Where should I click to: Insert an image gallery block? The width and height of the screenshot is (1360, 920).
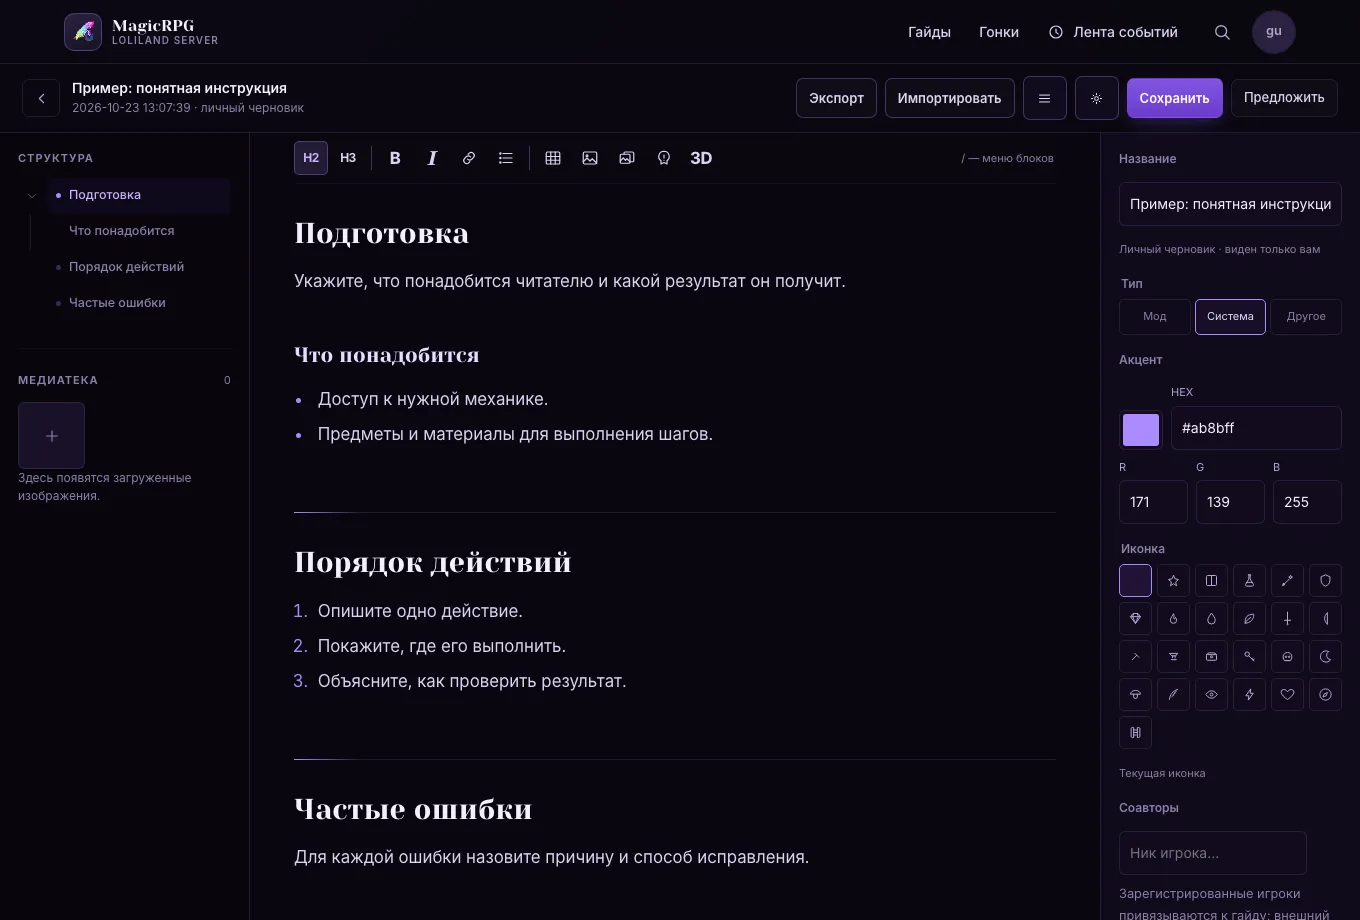click(x=627, y=158)
